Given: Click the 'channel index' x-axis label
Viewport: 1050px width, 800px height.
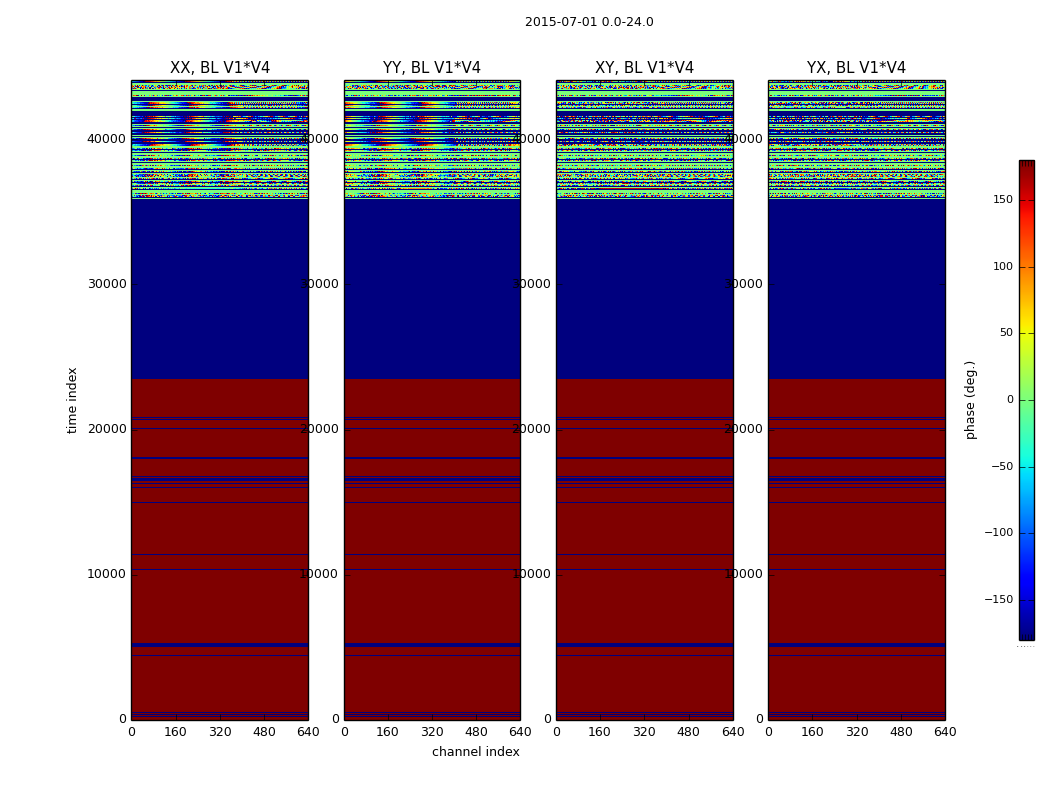Looking at the screenshot, I should click(476, 752).
